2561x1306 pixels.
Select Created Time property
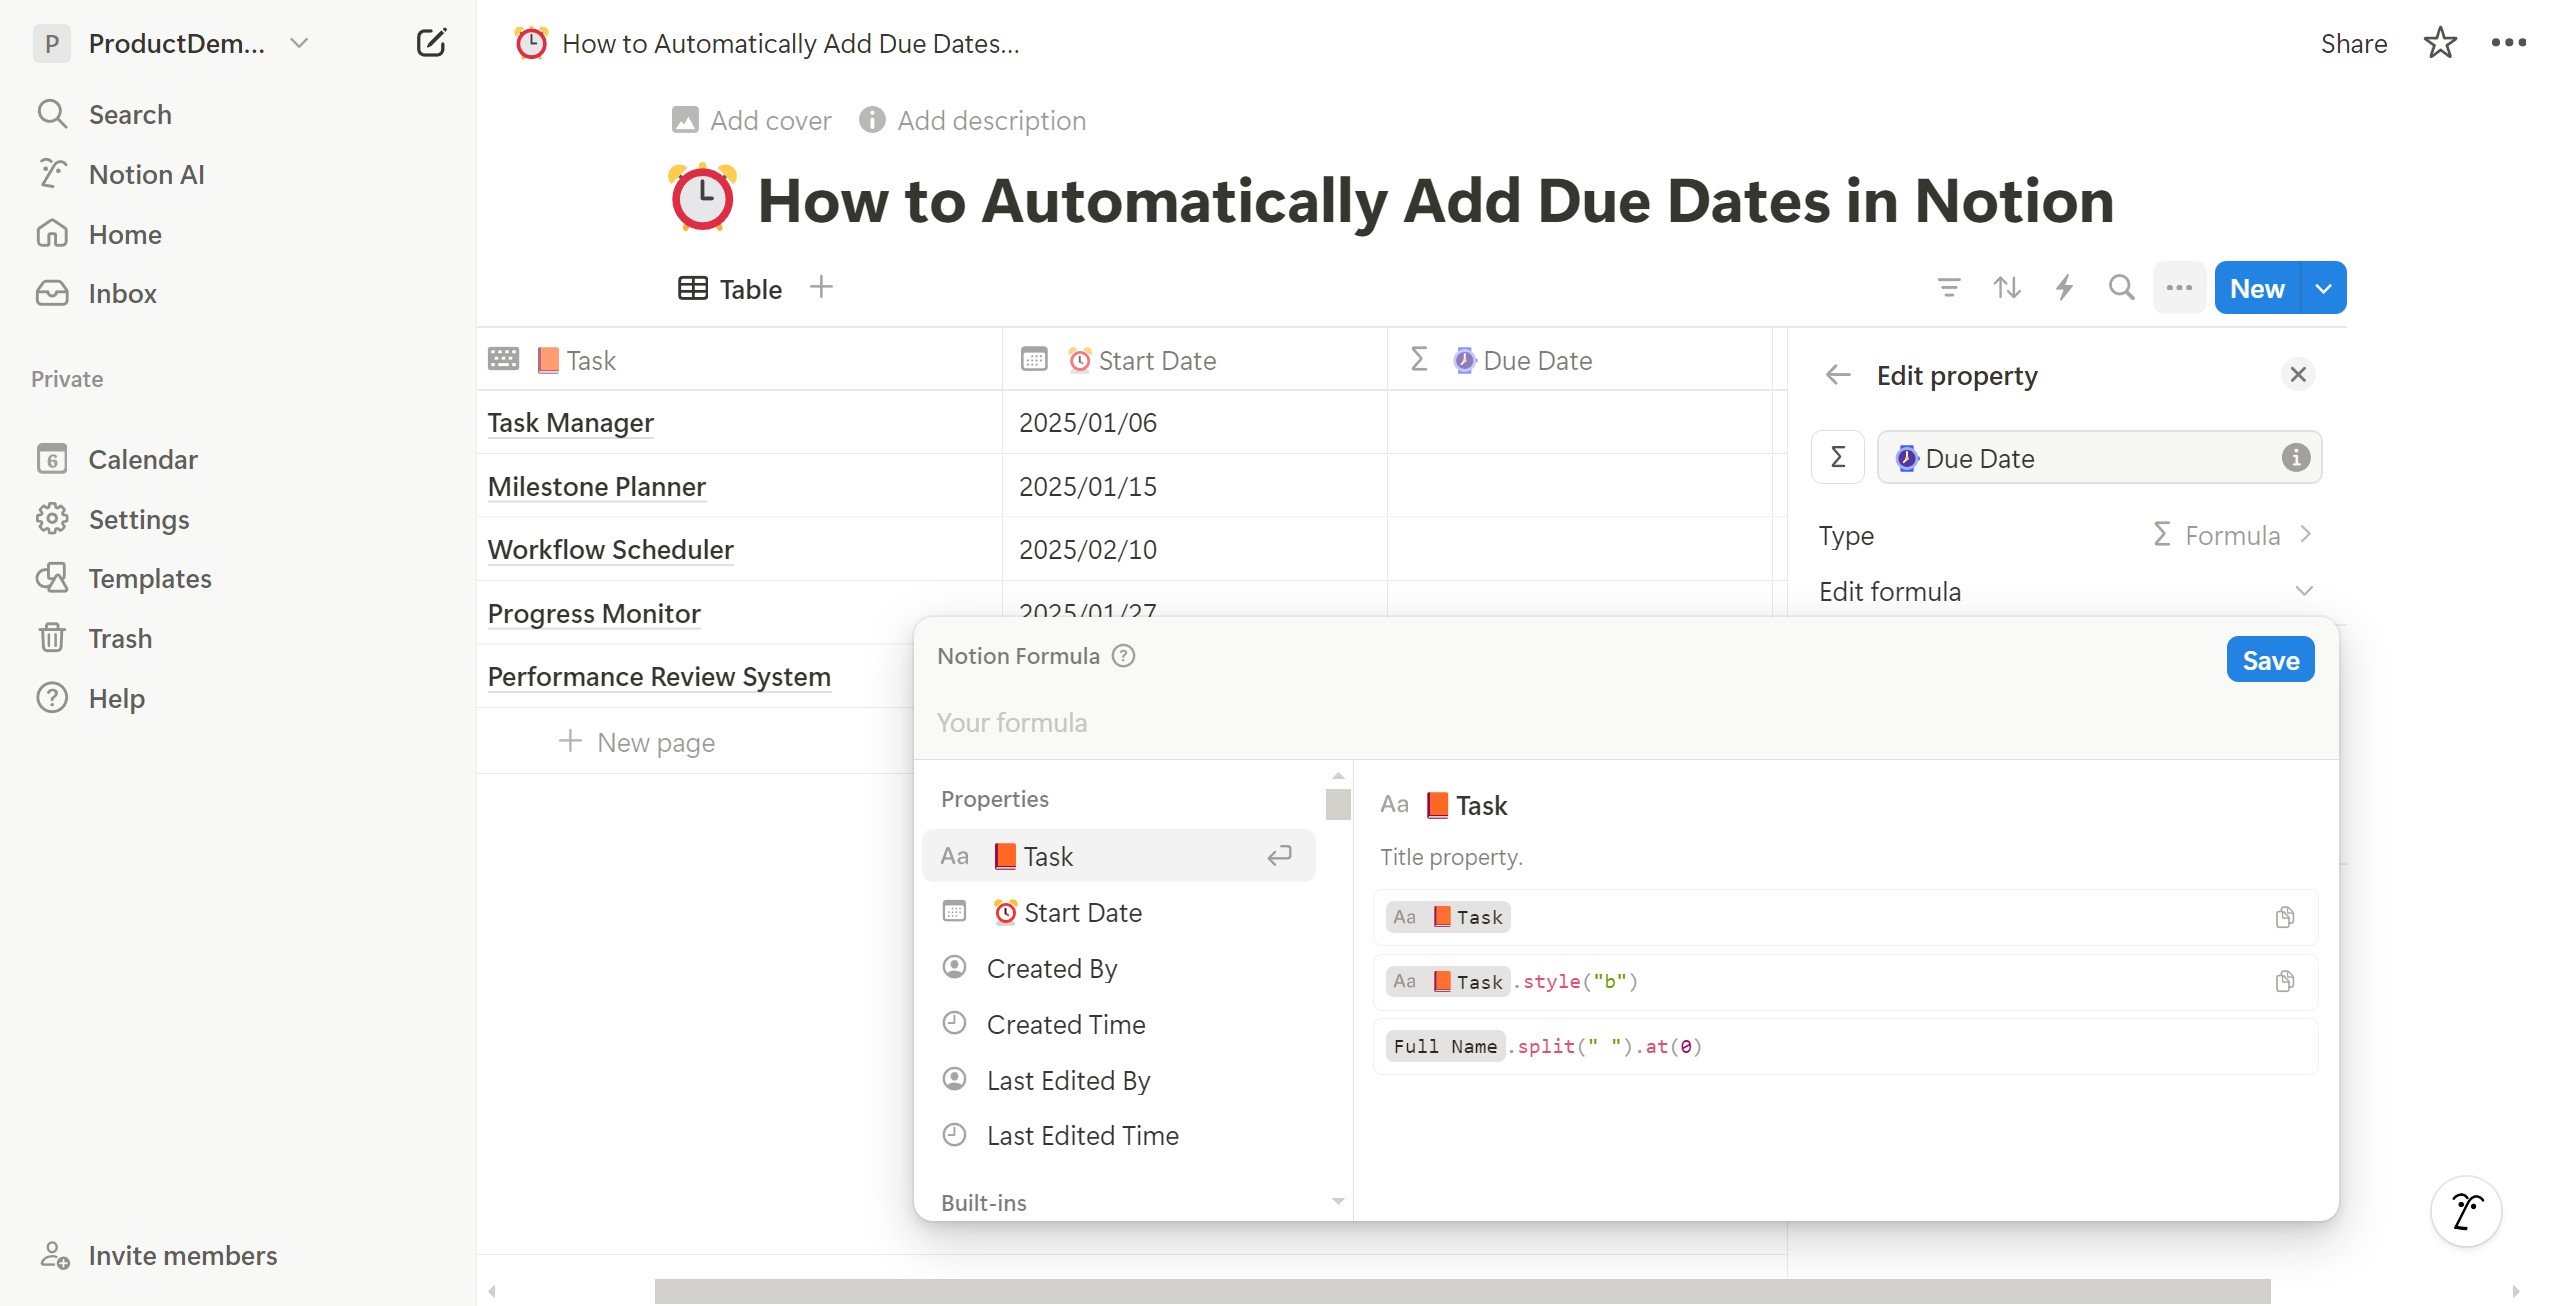pyautogui.click(x=1118, y=1024)
